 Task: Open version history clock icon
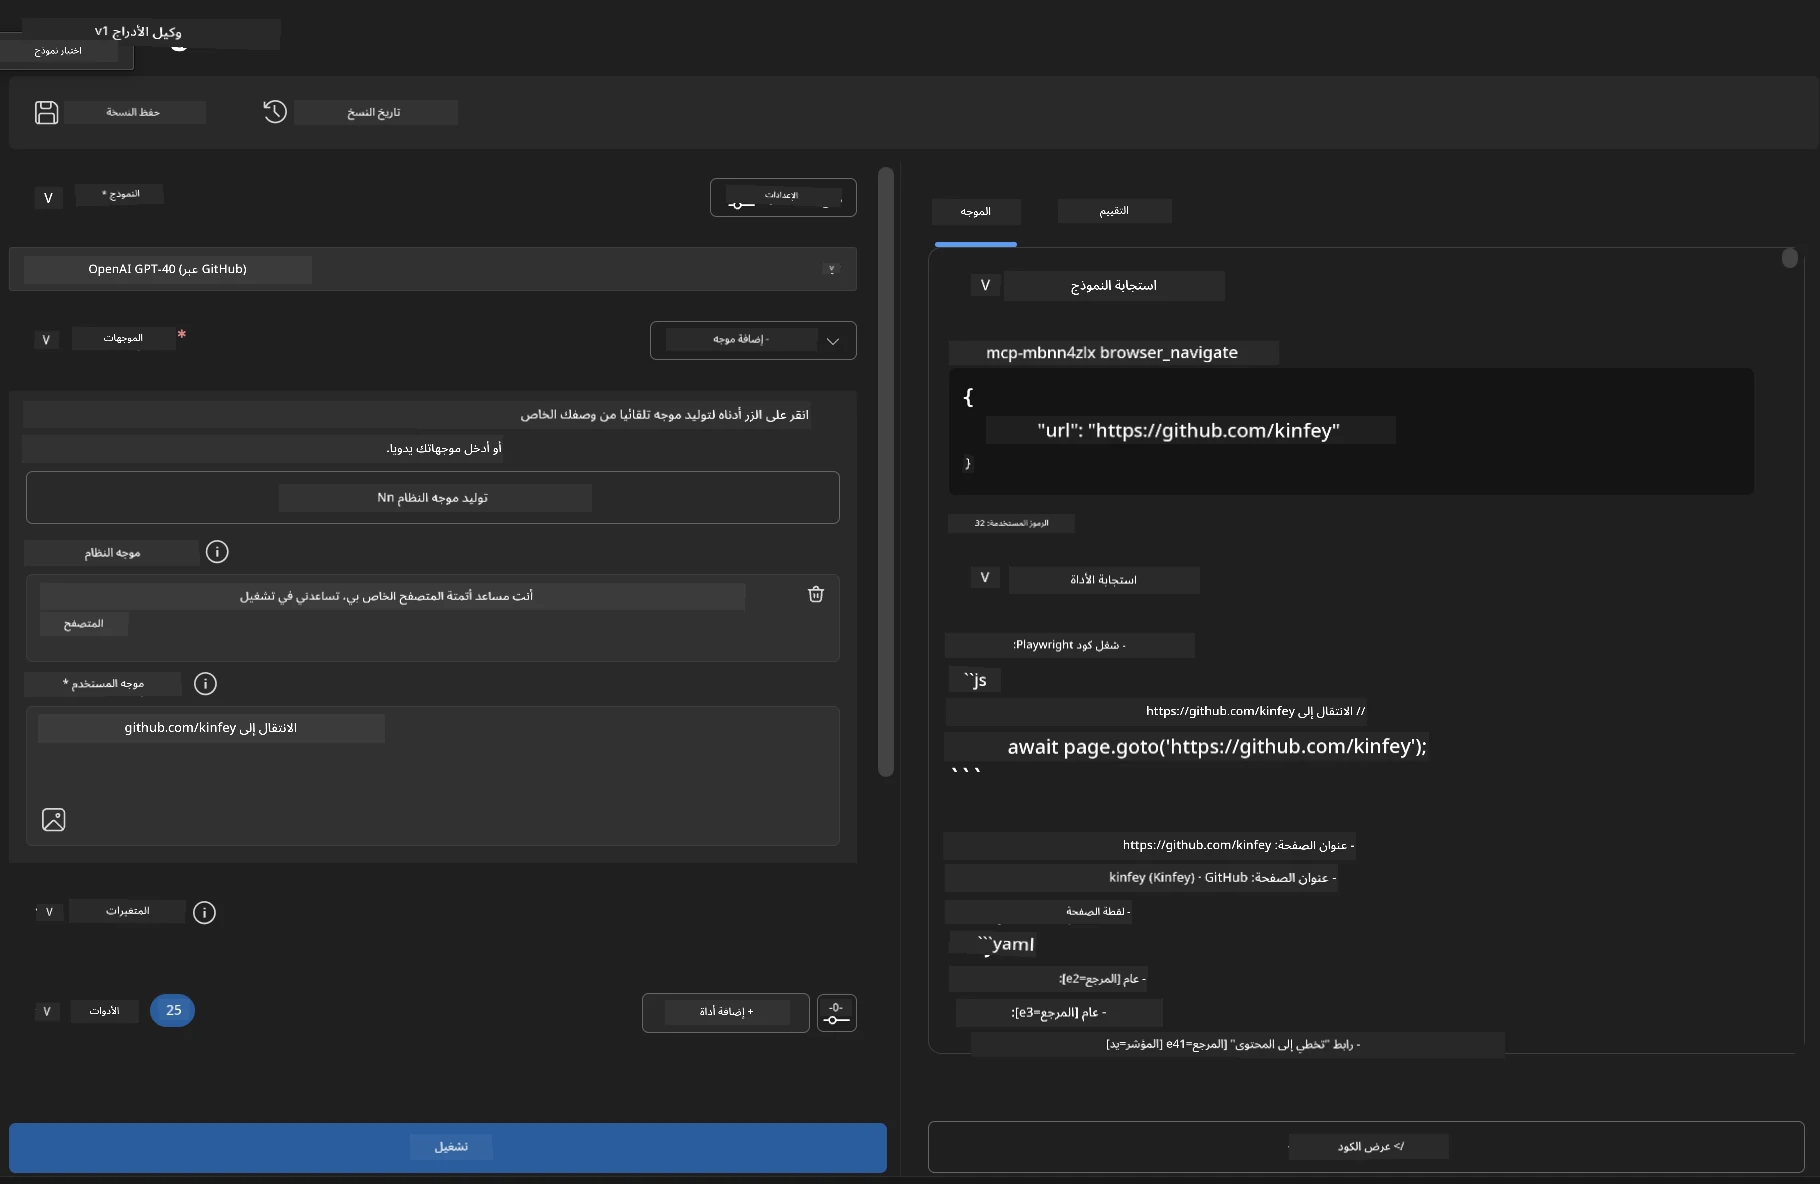coord(275,112)
